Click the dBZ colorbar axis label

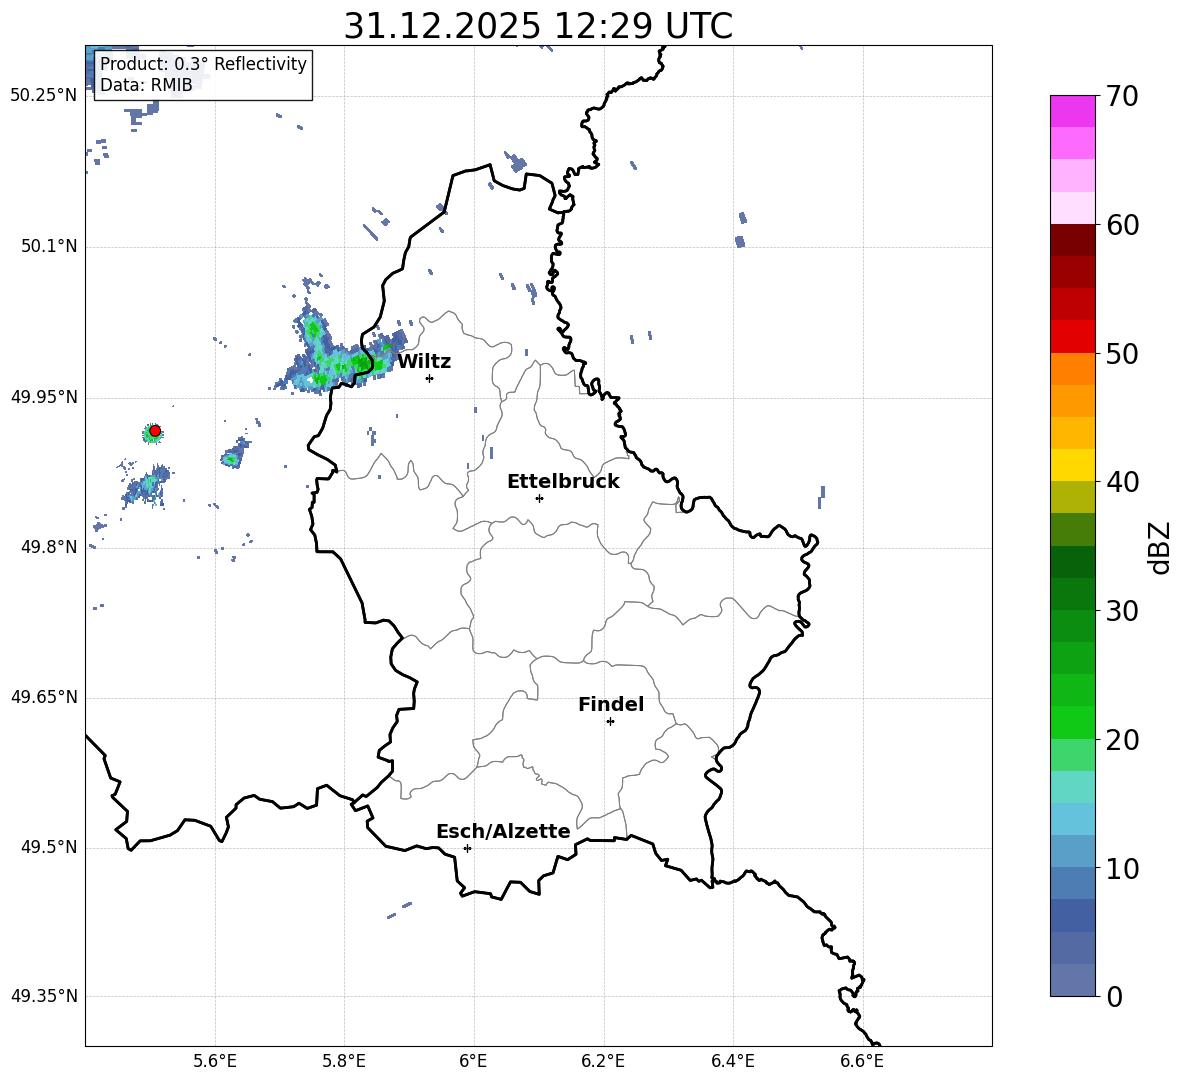[x=1159, y=547]
